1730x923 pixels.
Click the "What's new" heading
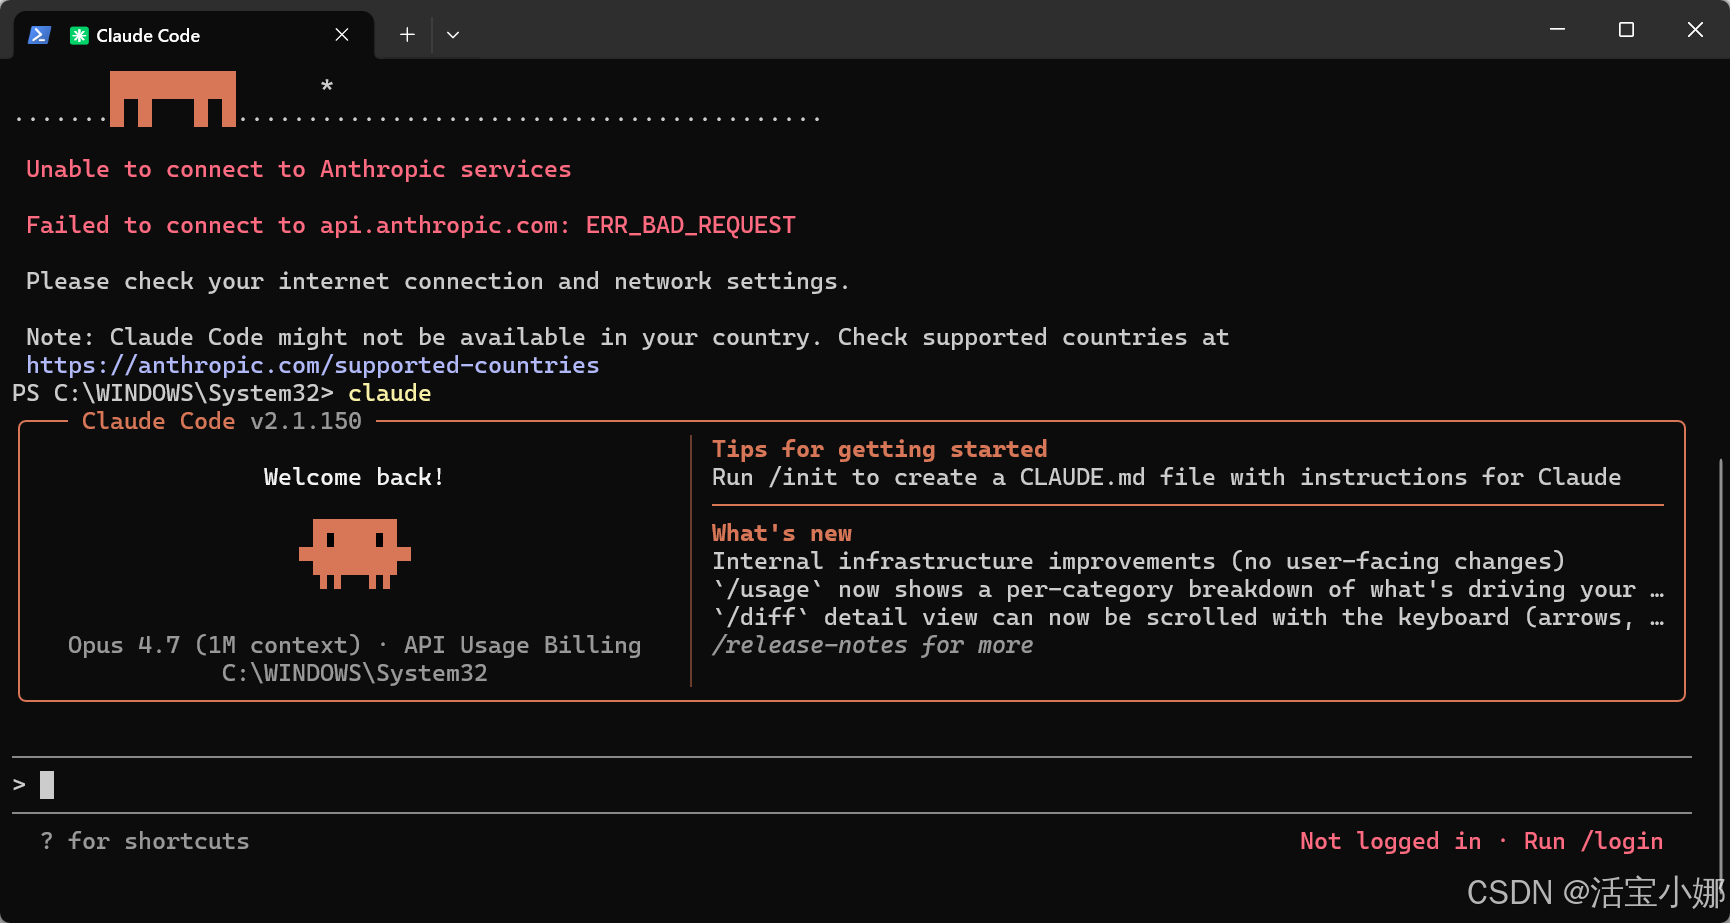pyautogui.click(x=782, y=533)
